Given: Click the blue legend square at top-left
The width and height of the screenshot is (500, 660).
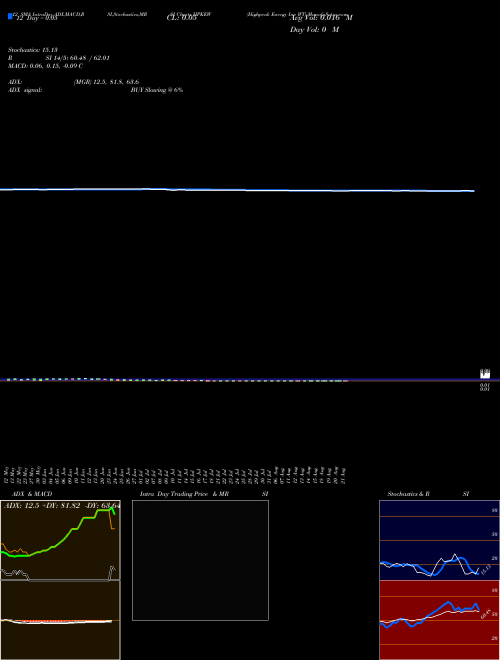Looking at the screenshot, I should pyautogui.click(x=10, y=16).
